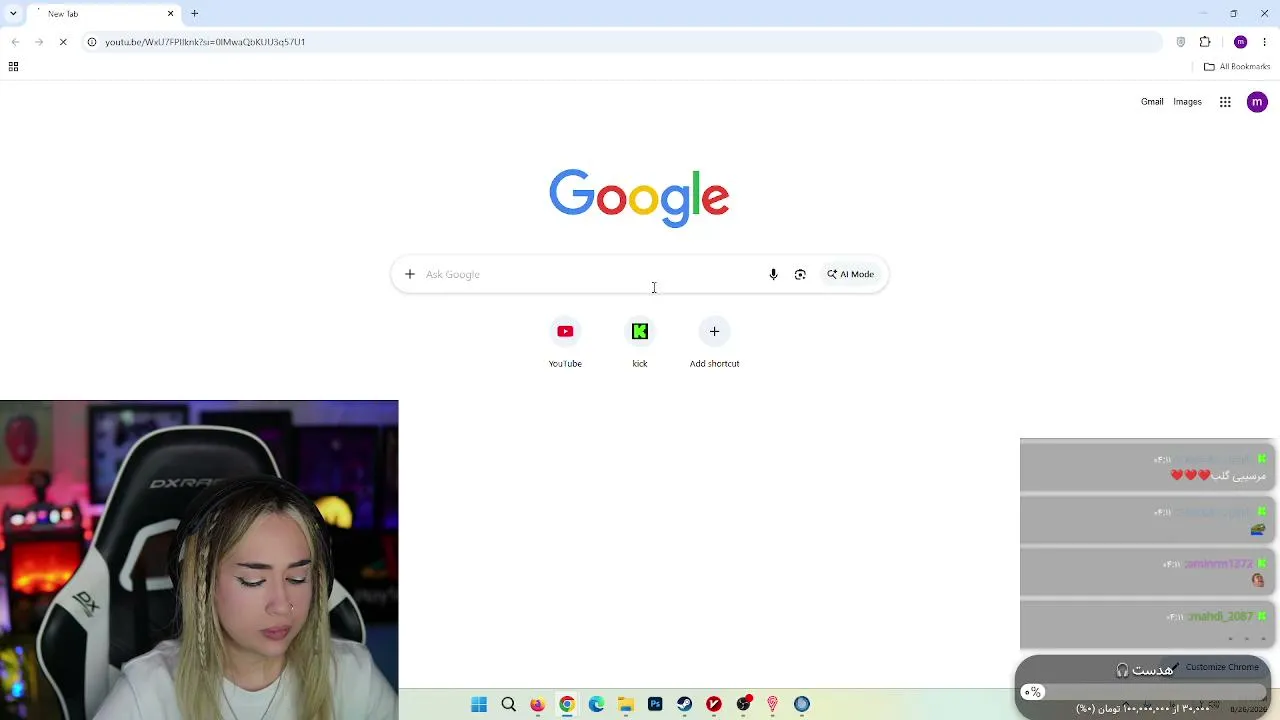The width and height of the screenshot is (1280, 720).
Task: Launch Firefox from the taskbar
Action: click(538, 704)
